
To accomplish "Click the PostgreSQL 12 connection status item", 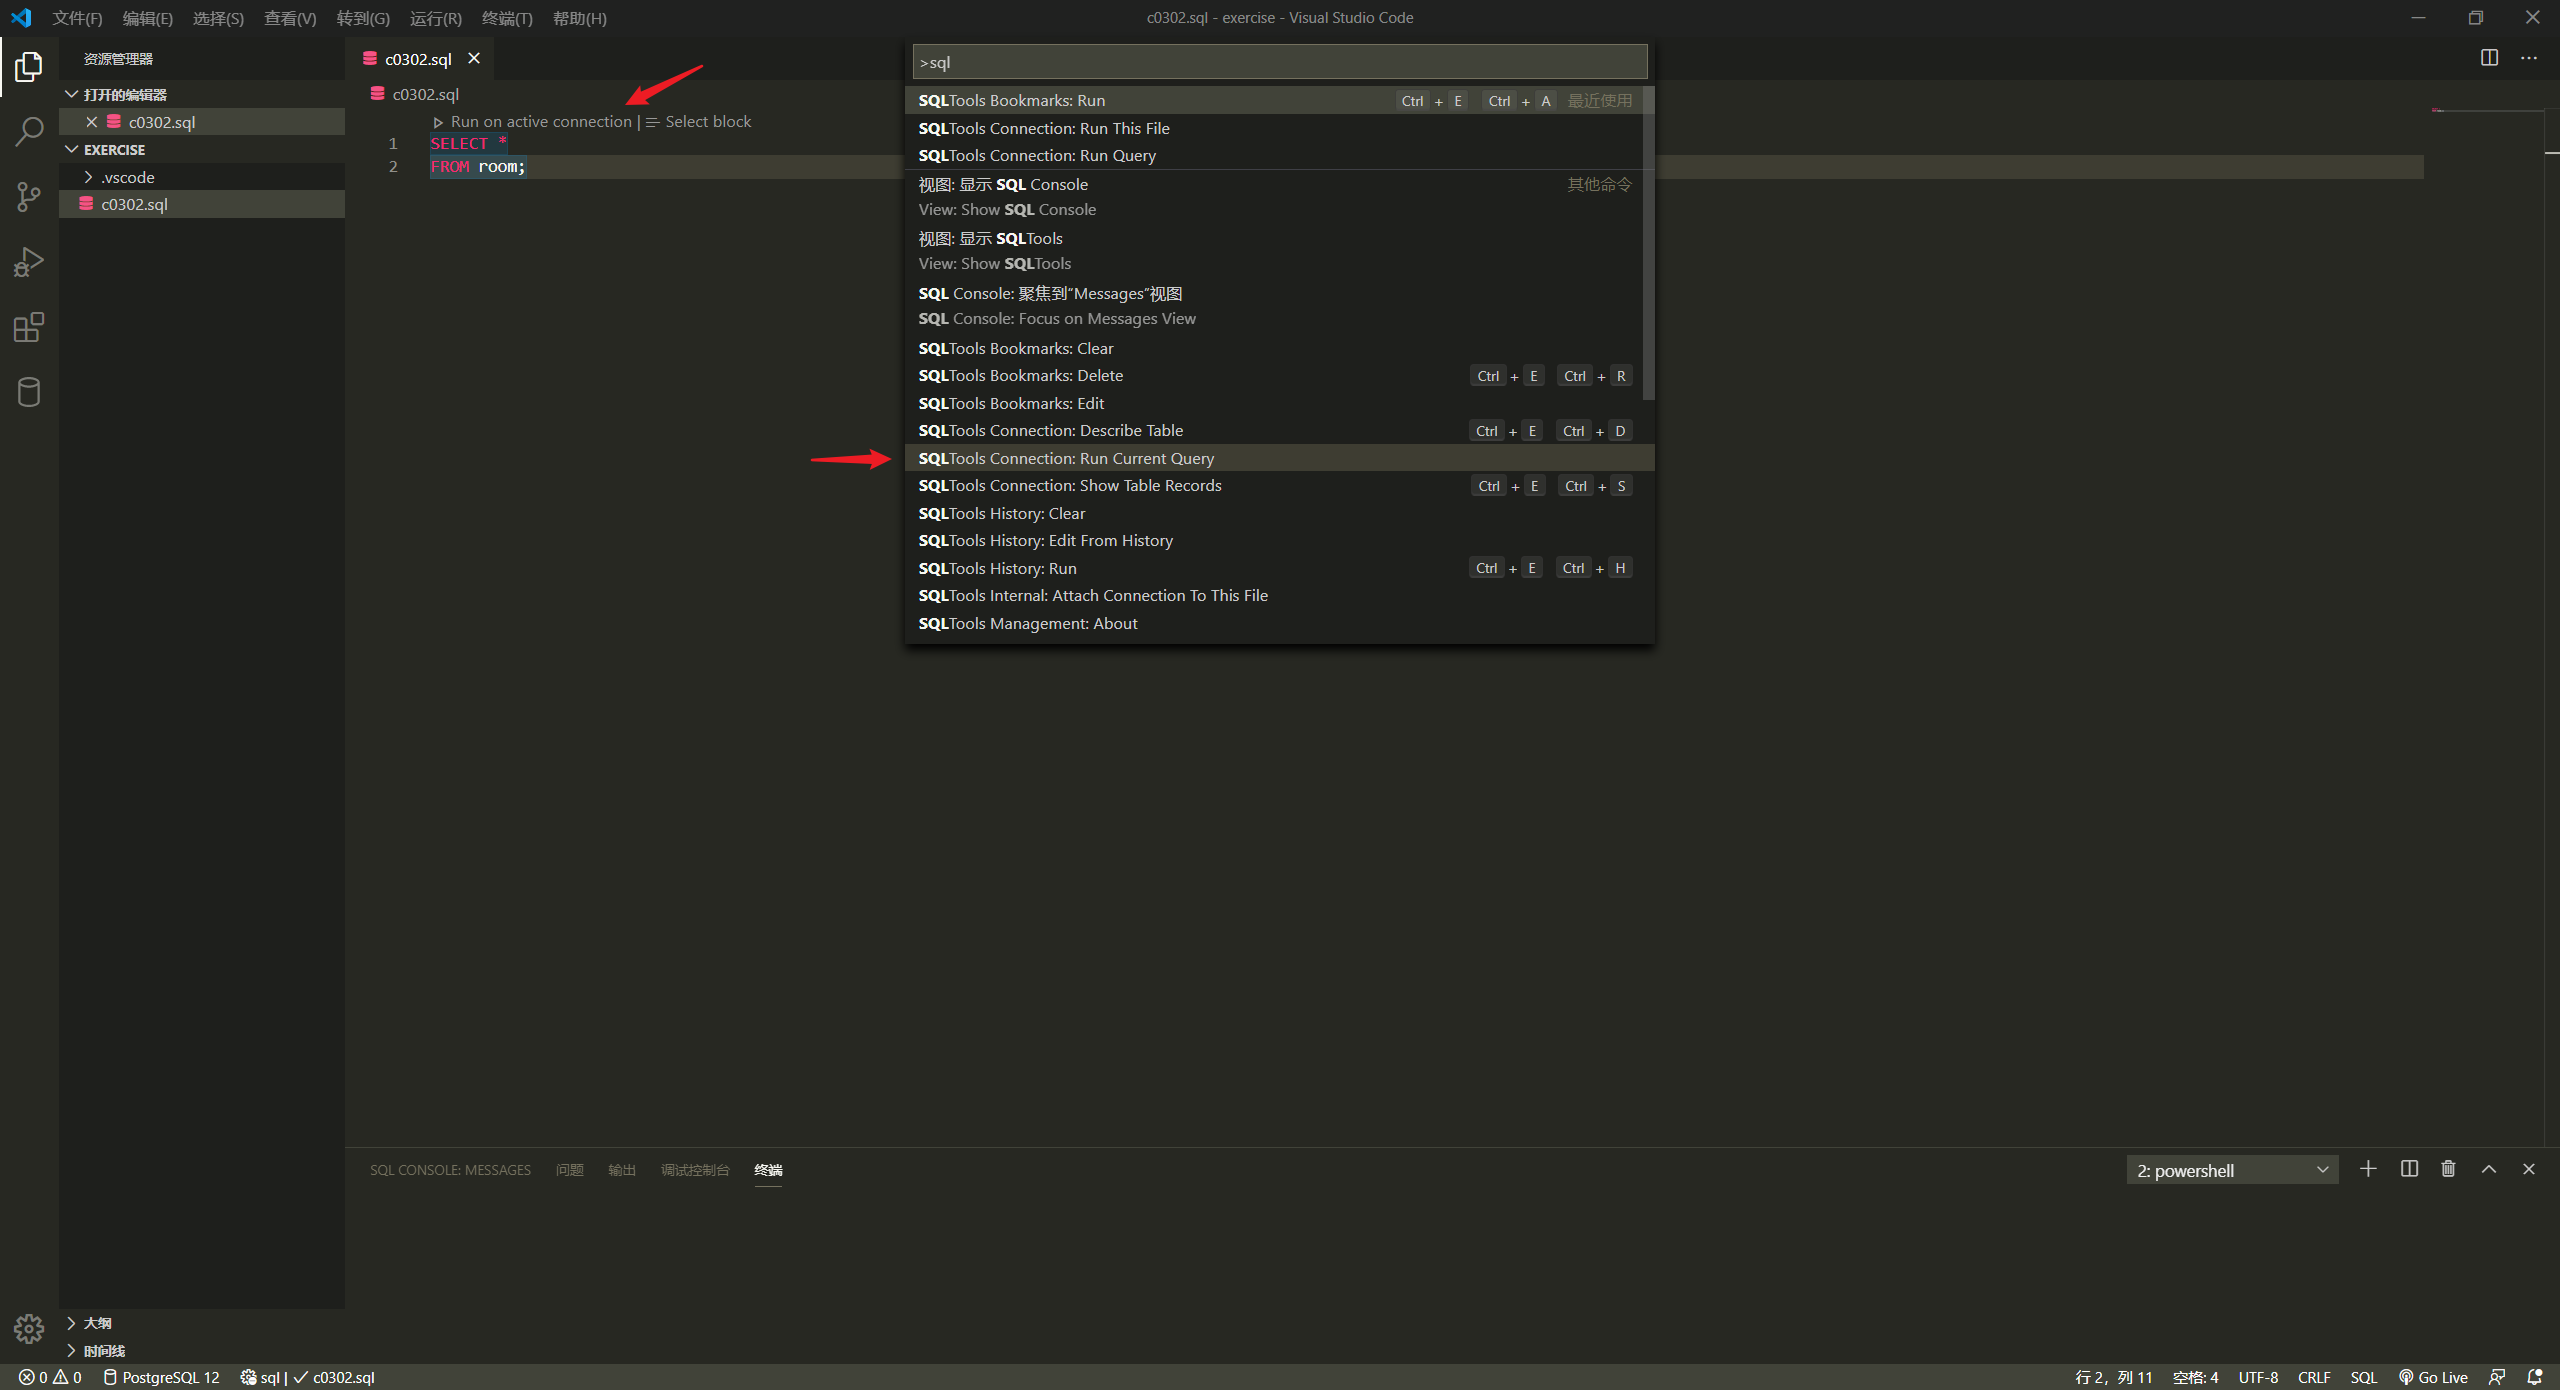I will [162, 1377].
